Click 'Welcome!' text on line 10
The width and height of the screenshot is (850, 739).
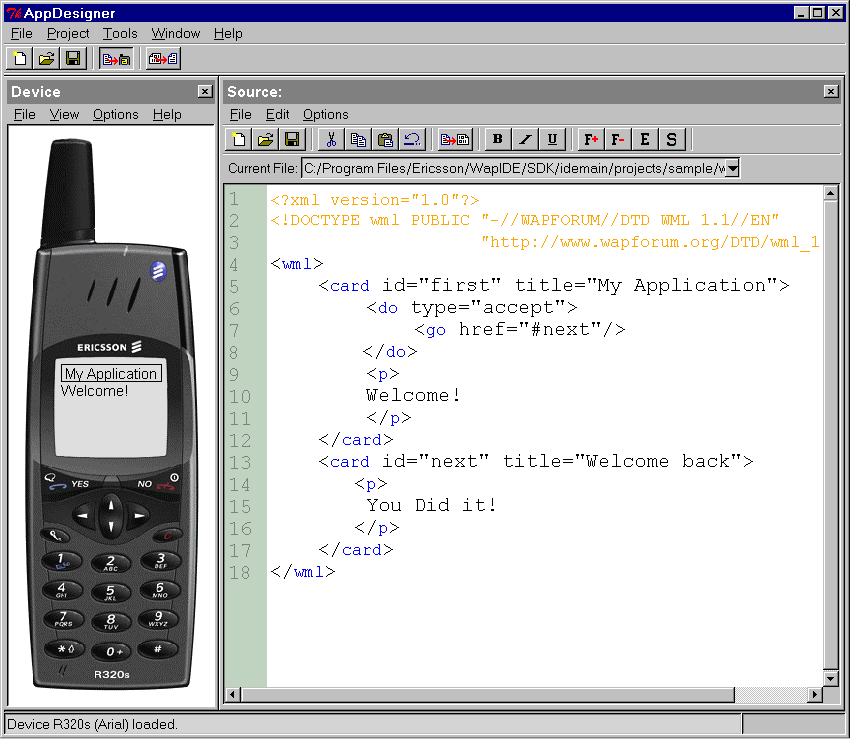(413, 395)
